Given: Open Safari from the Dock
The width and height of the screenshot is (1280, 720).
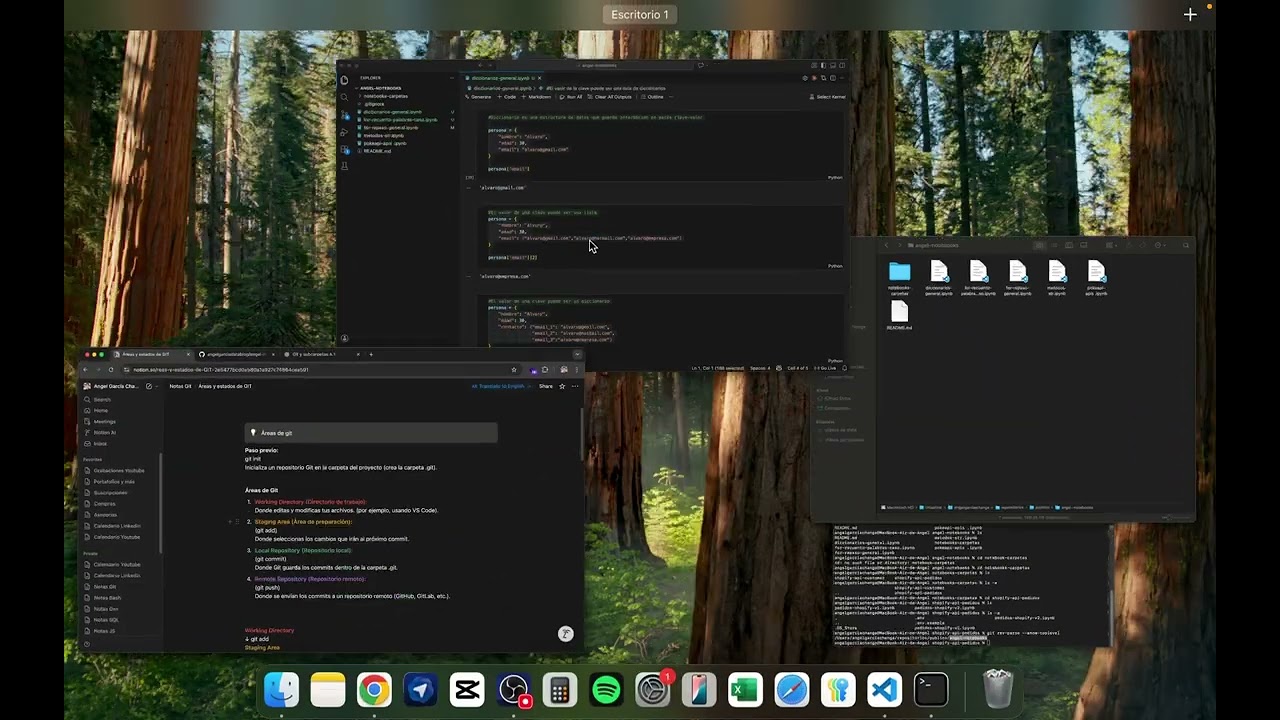Looking at the screenshot, I should coord(792,690).
